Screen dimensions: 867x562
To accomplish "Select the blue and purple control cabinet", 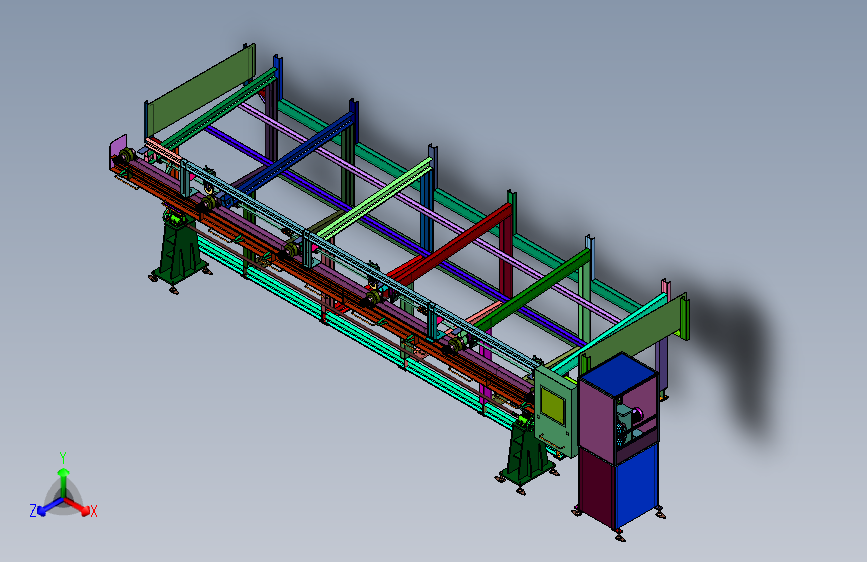I will [618, 441].
